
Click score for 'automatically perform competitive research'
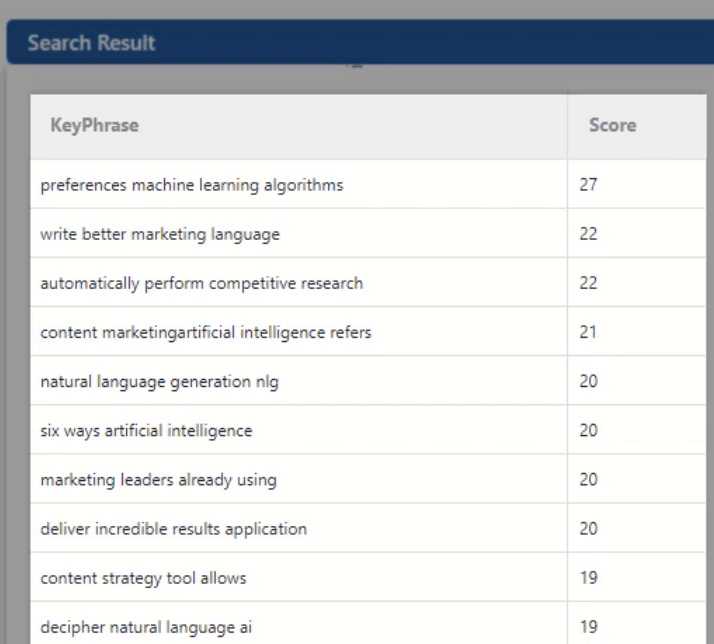588,283
